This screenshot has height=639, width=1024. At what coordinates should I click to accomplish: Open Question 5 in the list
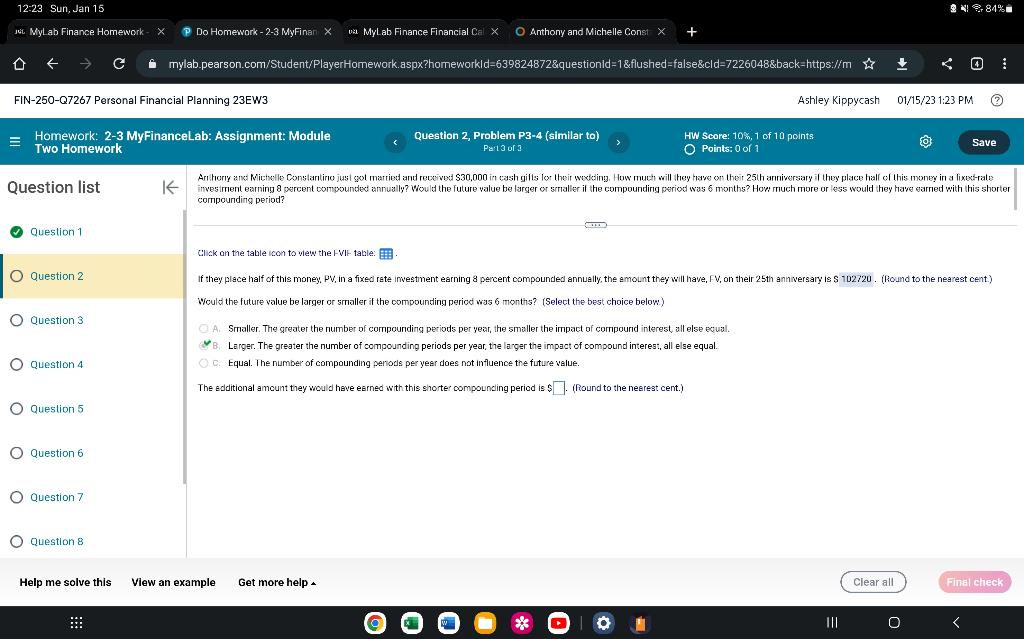pyautogui.click(x=57, y=409)
